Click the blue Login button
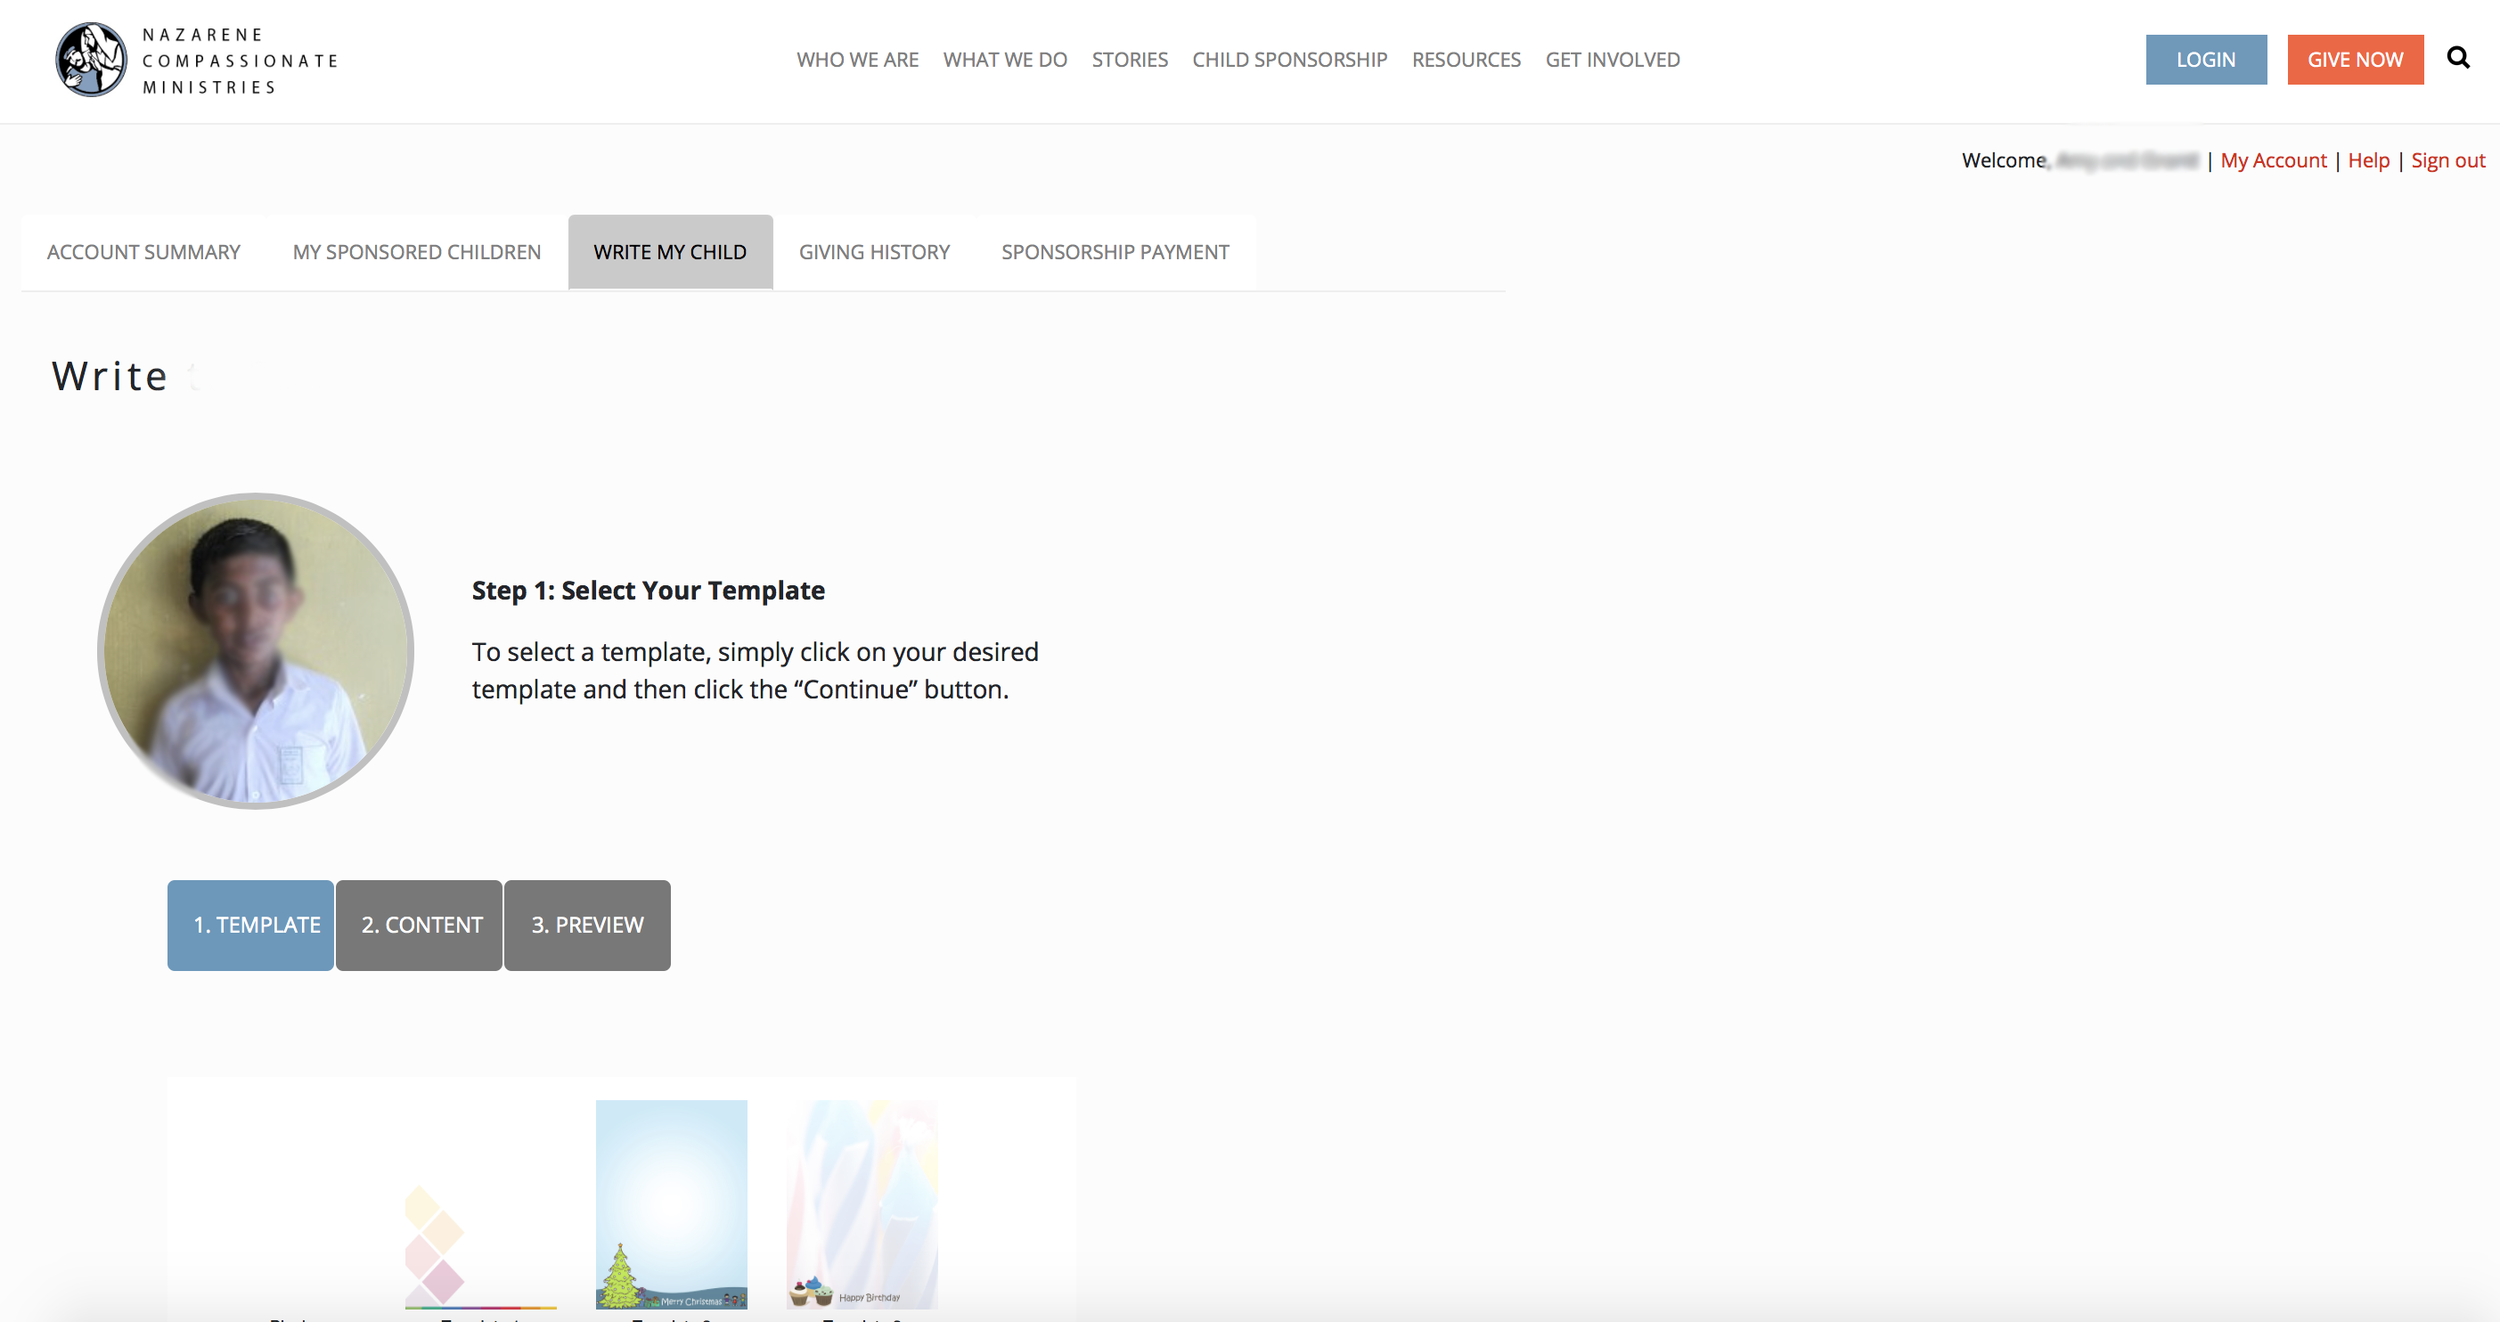The image size is (2500, 1322). (2206, 60)
